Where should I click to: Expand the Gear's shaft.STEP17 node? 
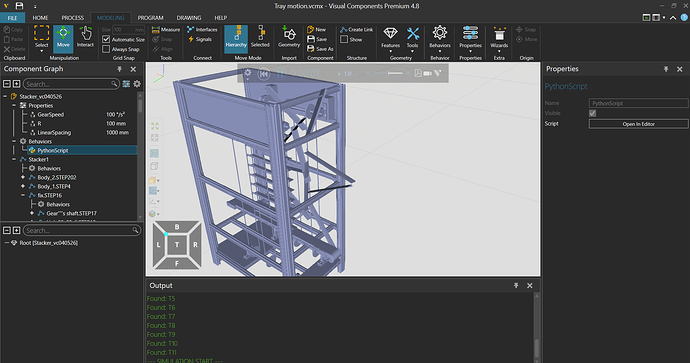coord(32,213)
